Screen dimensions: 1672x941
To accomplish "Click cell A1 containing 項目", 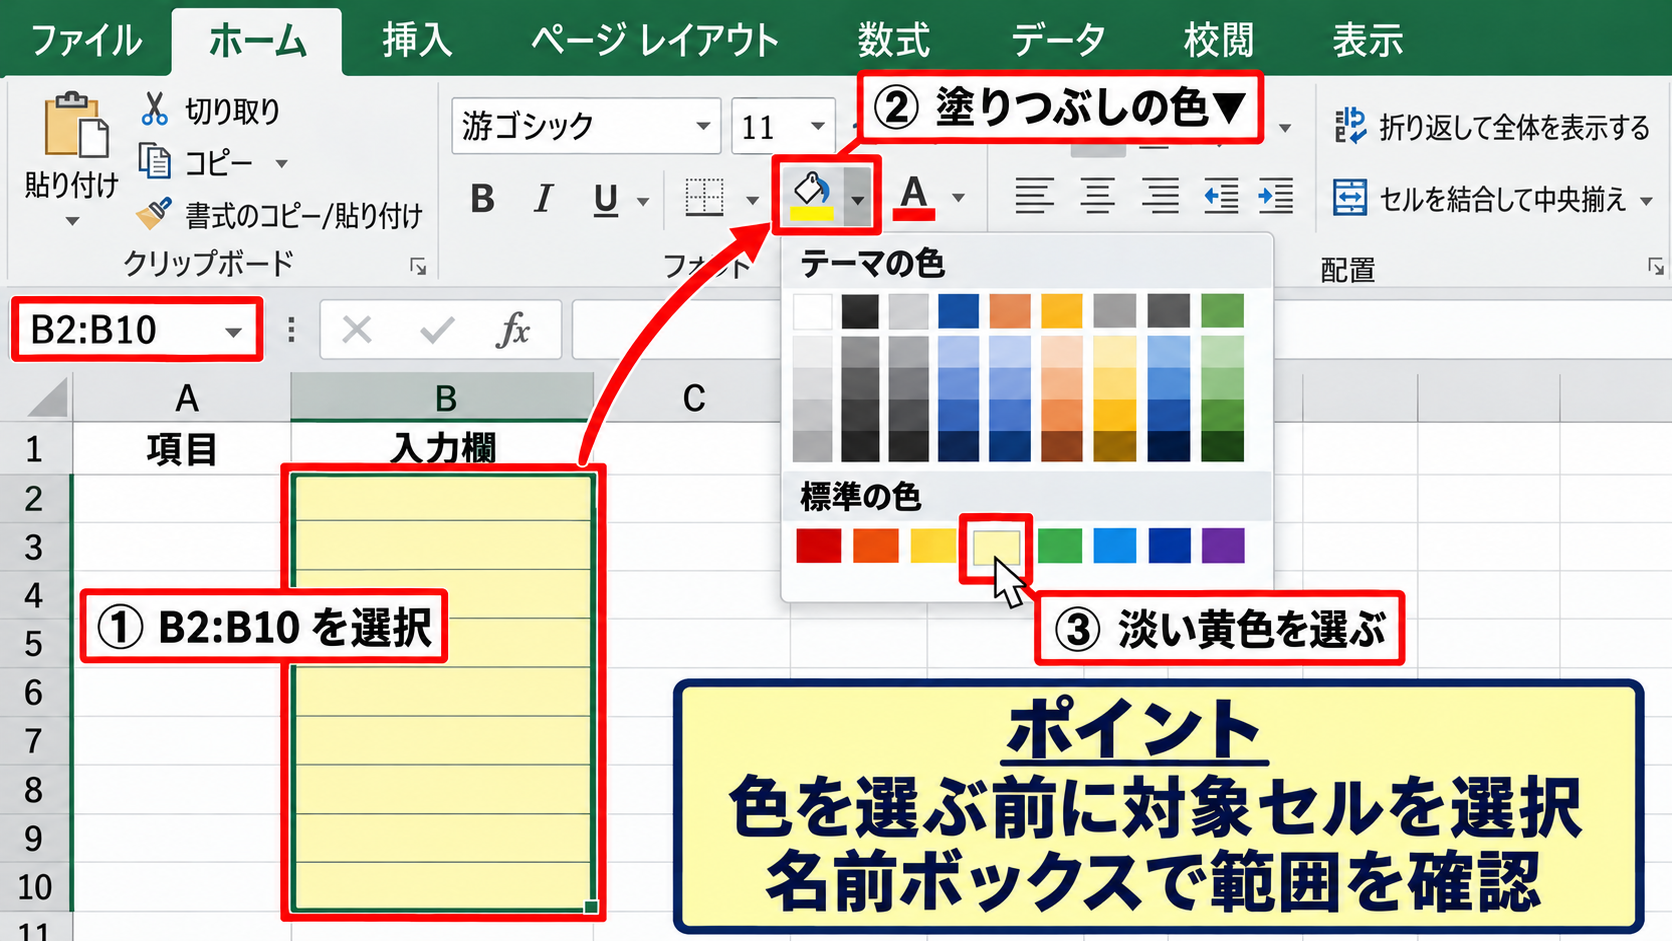I will pyautogui.click(x=182, y=448).
